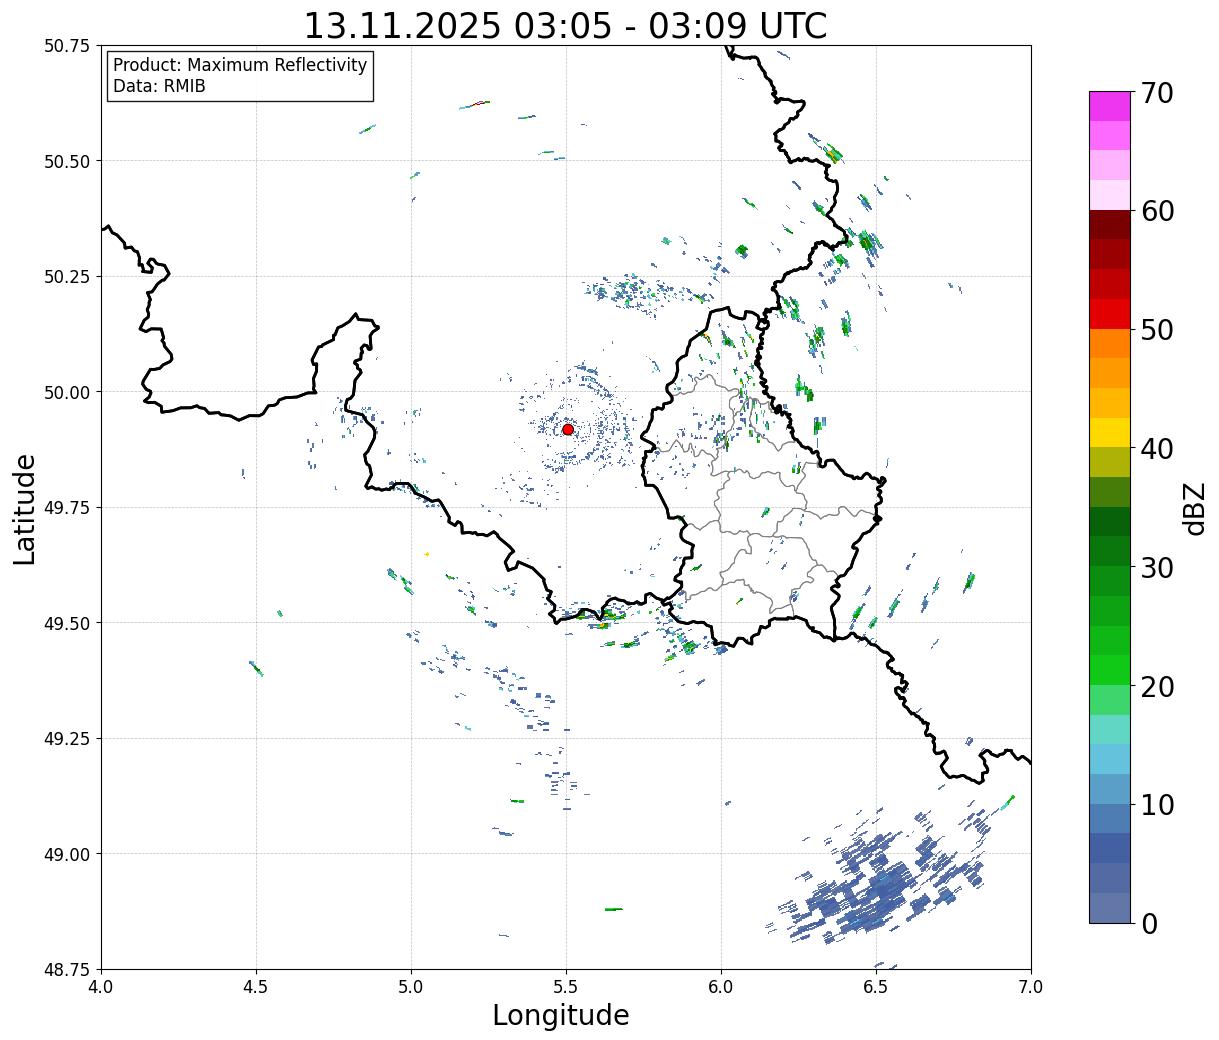Click the turquoise colorbar segment below 20
1219x1040 pixels.
1110,730
